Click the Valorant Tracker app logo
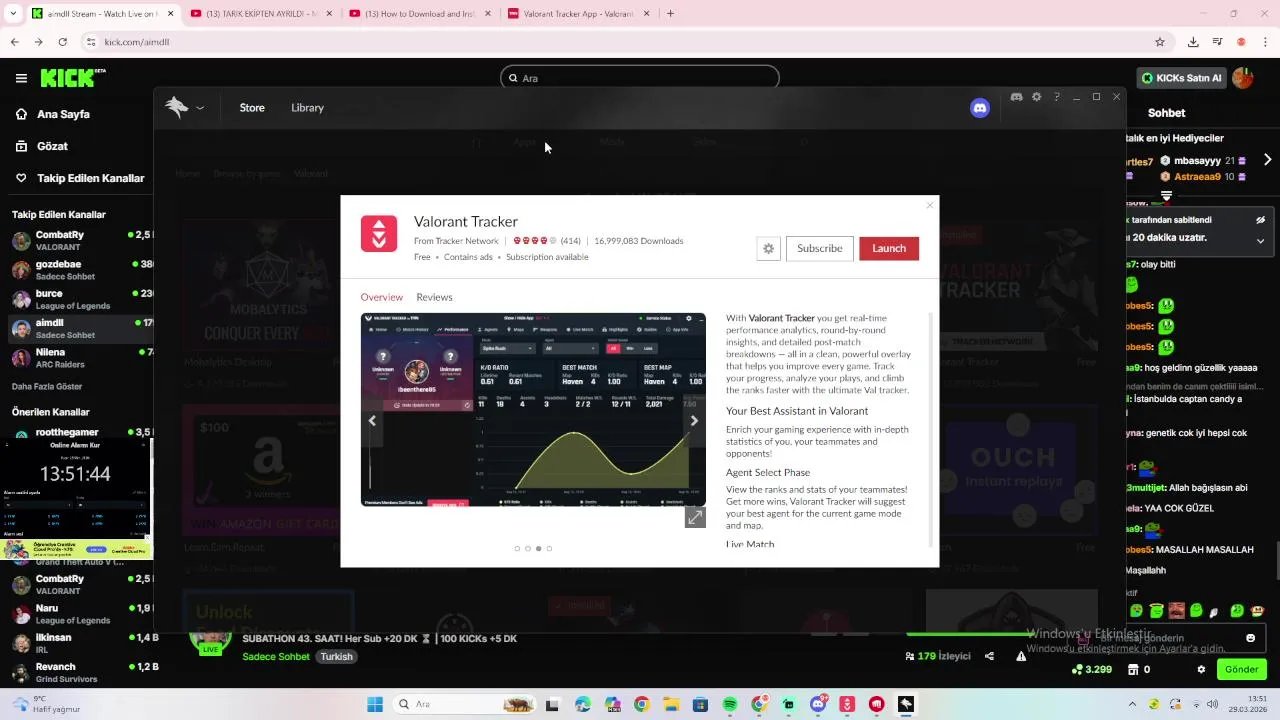Viewport: 1280px width, 720px height. (379, 234)
